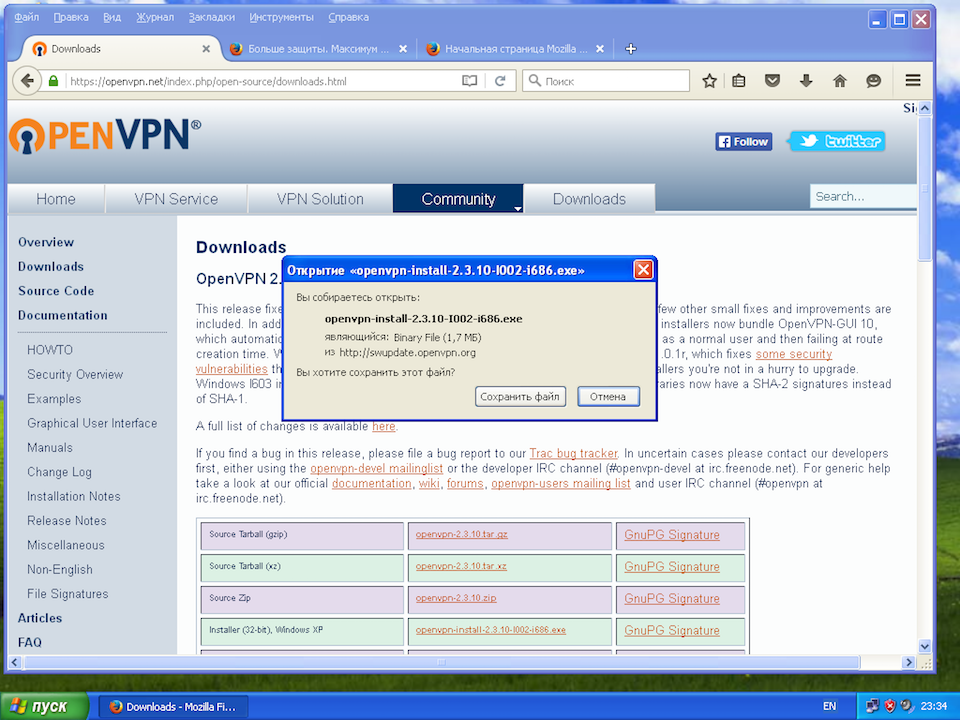Click the browser back arrow button
960x720 pixels.
pos(26,81)
